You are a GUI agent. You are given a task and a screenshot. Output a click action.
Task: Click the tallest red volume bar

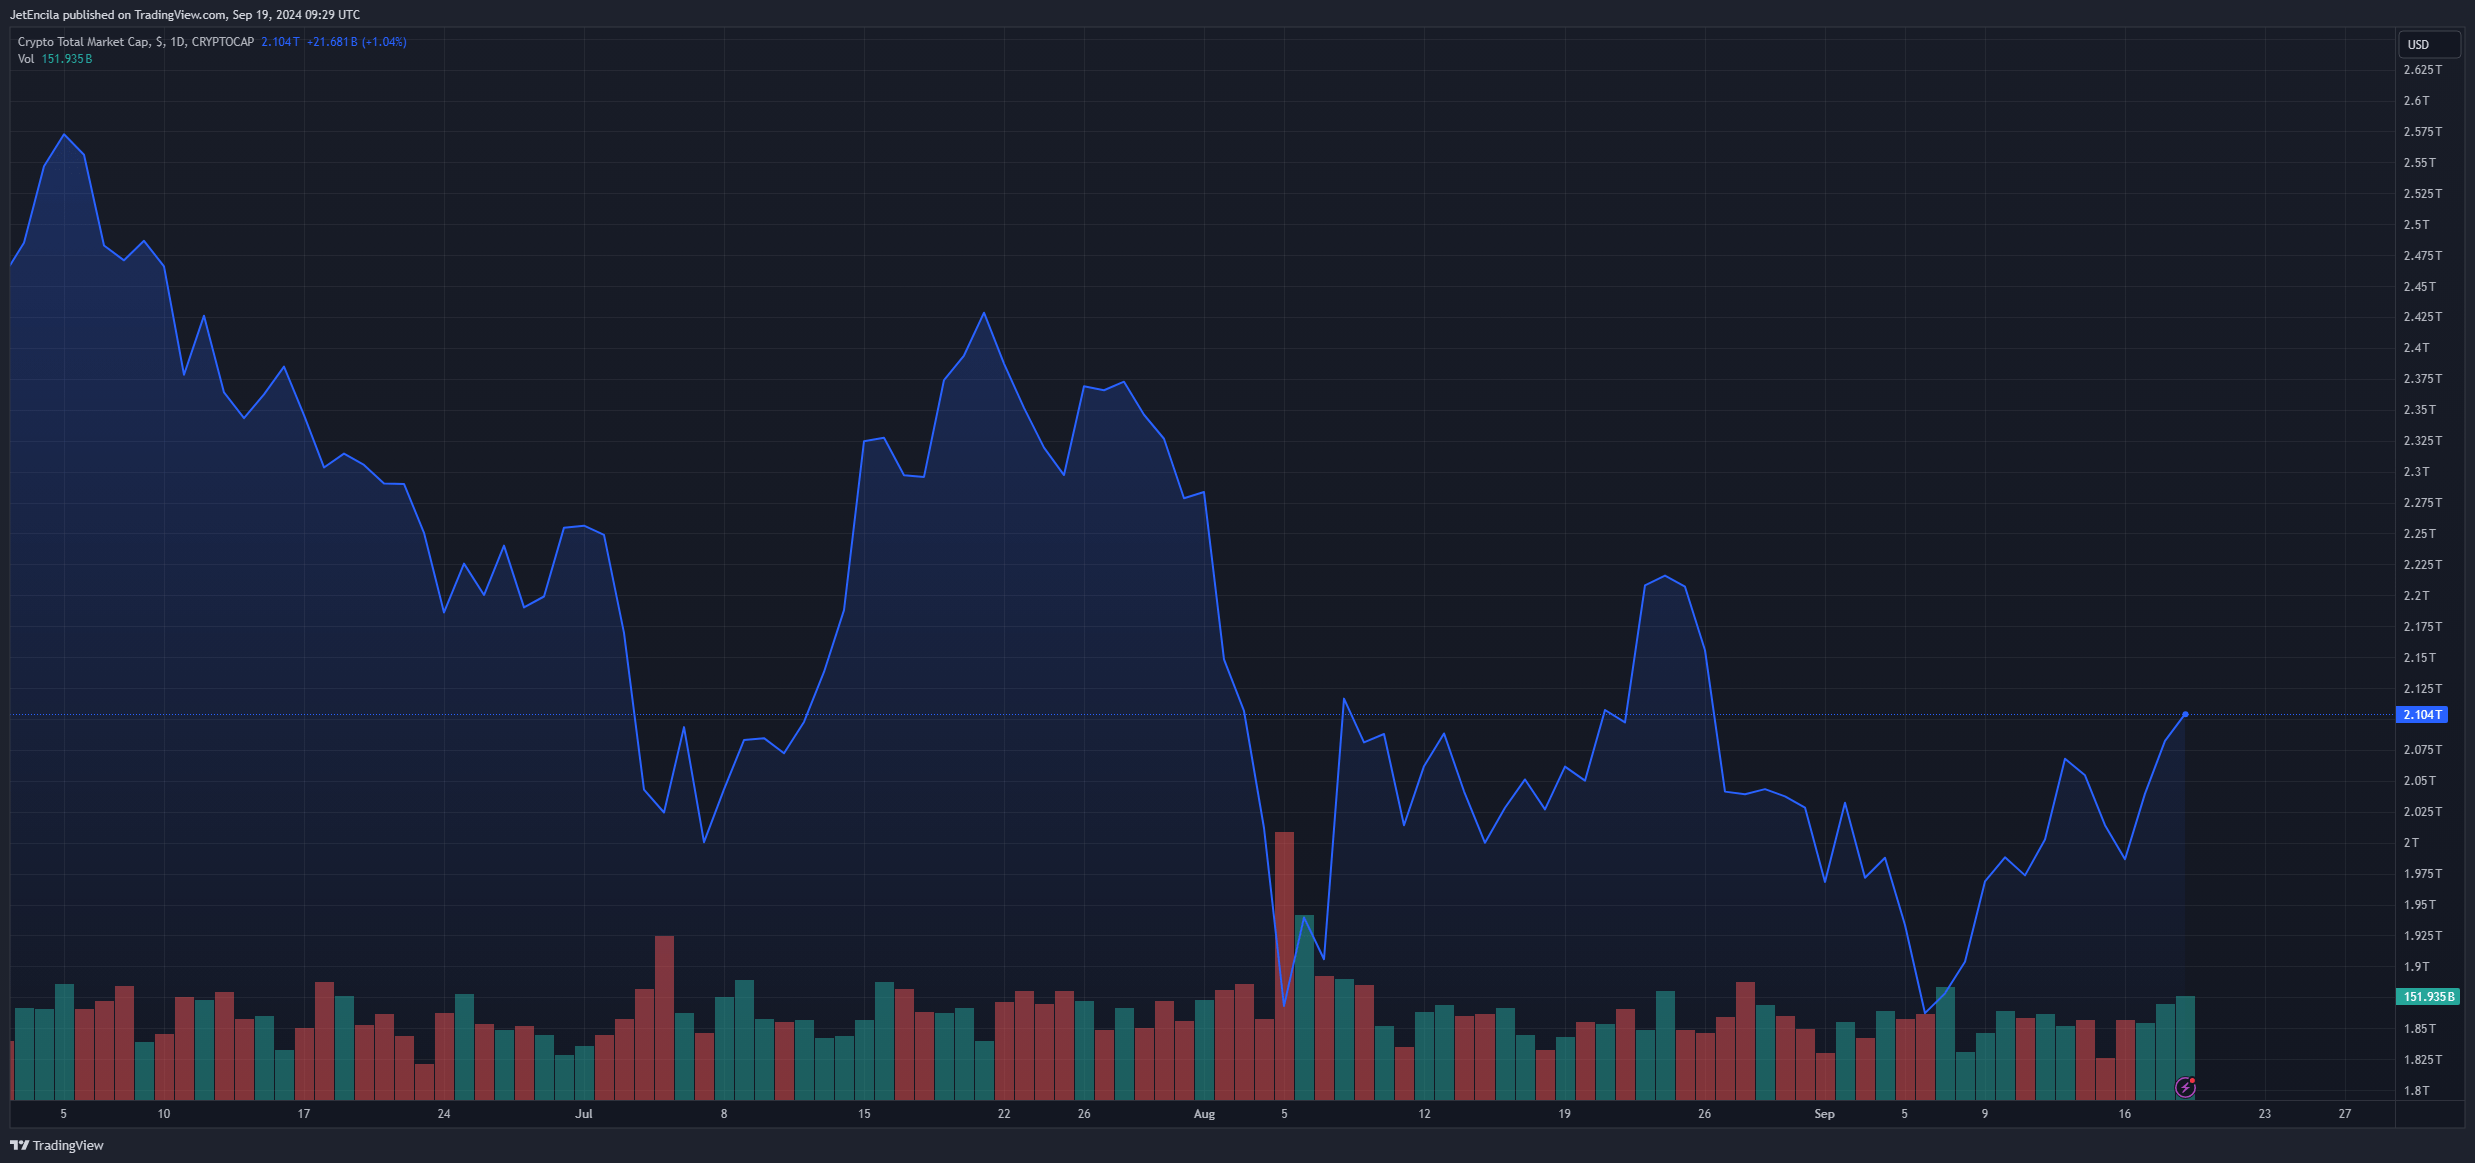coord(1284,965)
